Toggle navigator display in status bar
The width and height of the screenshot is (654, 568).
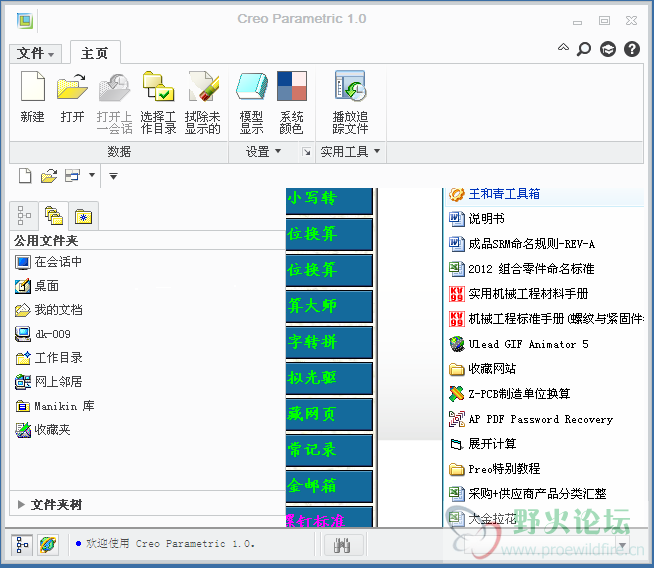coord(22,545)
